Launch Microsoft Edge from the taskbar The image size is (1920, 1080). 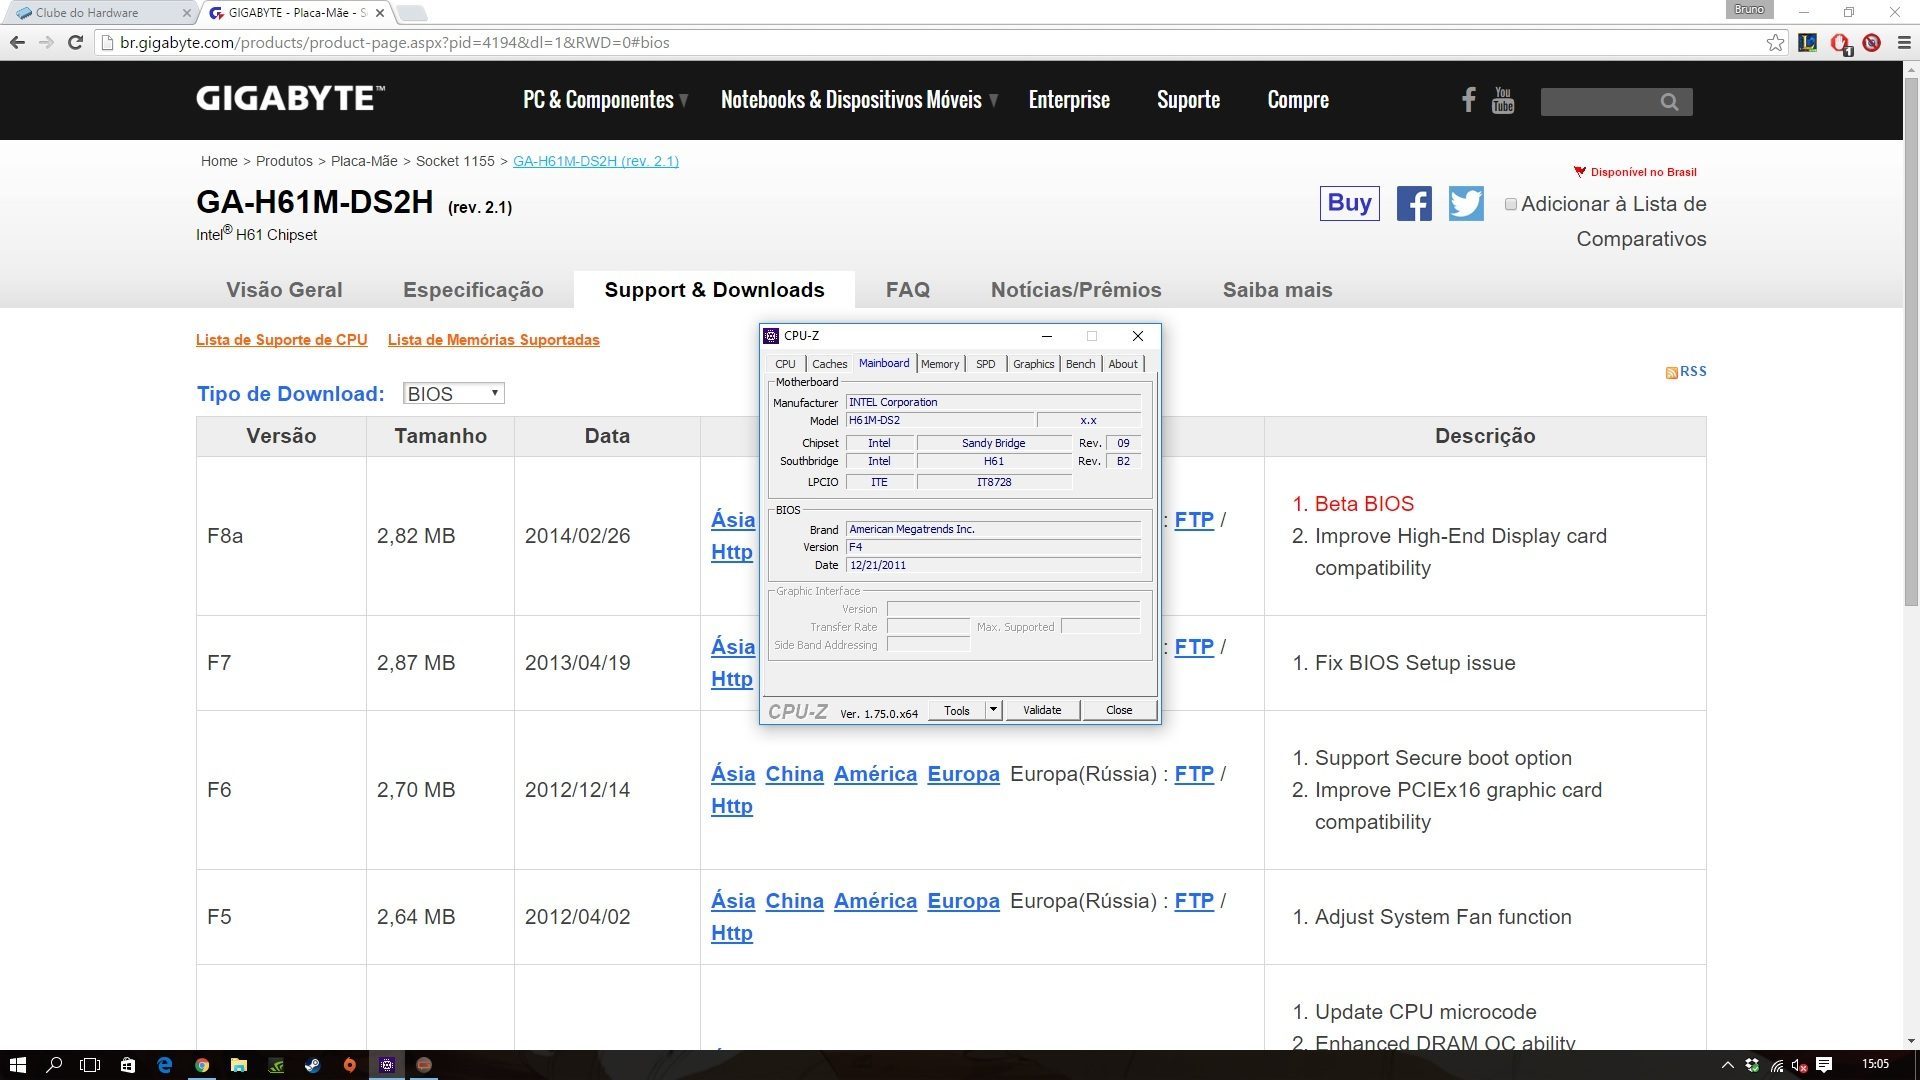(x=165, y=1065)
